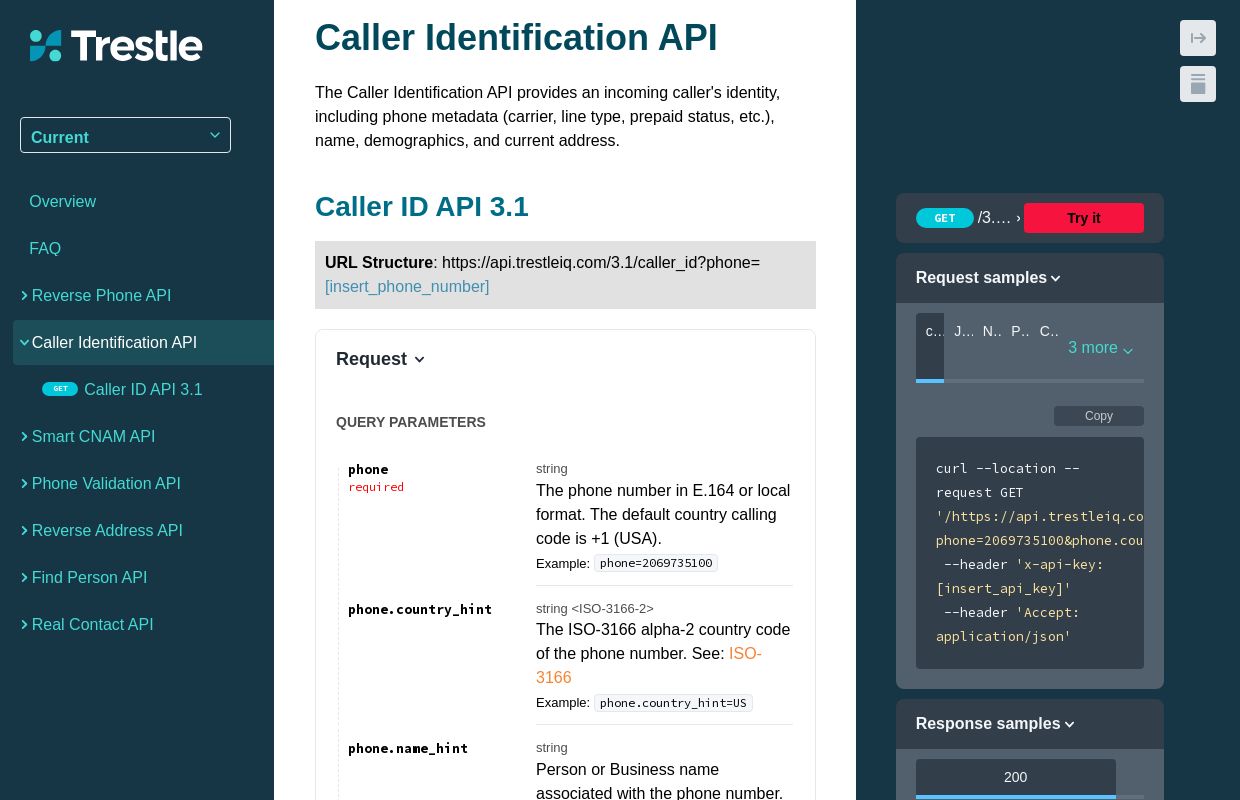
Task: Collapse Response samples panel
Action: point(995,724)
